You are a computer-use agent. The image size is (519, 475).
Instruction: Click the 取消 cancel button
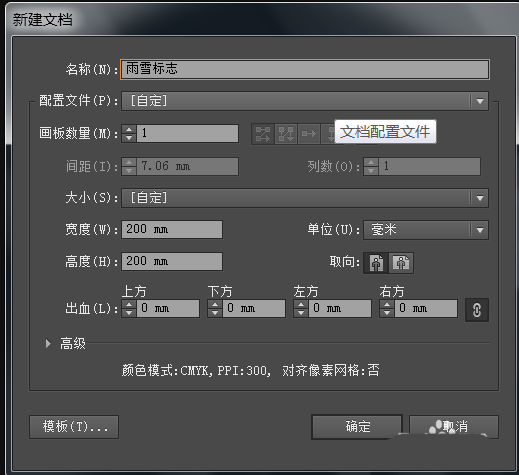(x=454, y=427)
